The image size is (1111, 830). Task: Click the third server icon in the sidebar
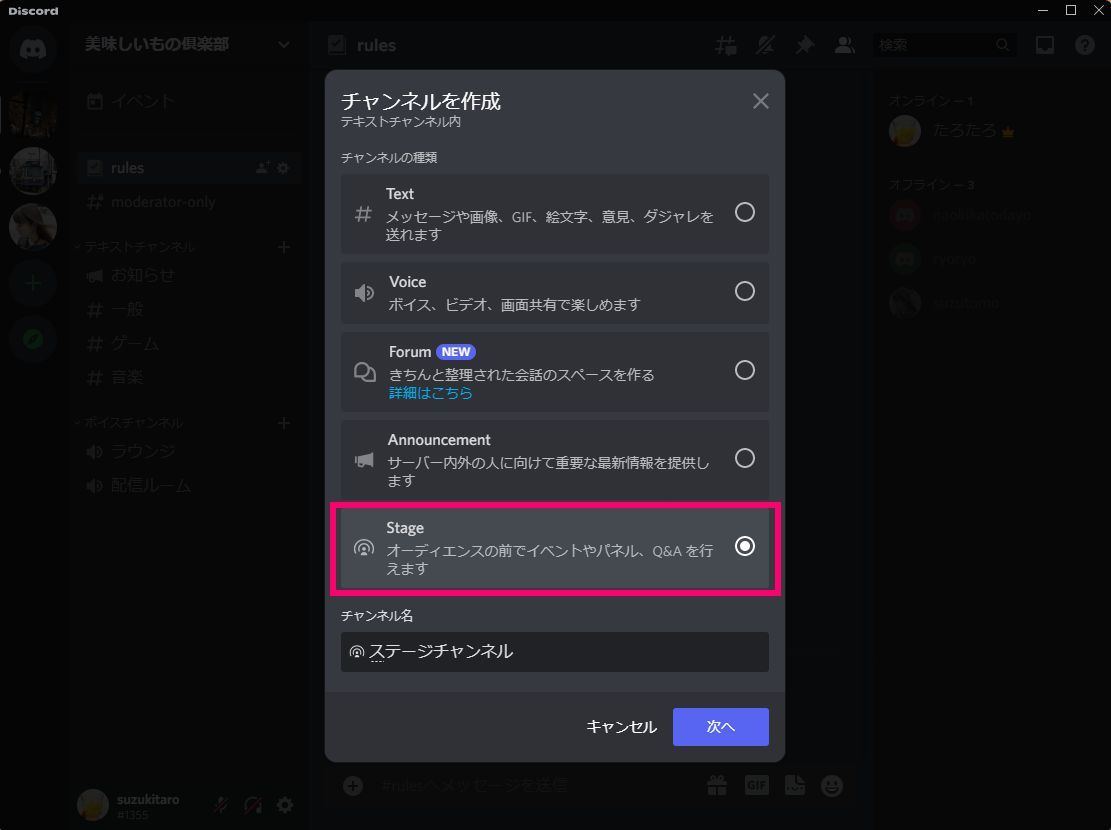tap(33, 227)
